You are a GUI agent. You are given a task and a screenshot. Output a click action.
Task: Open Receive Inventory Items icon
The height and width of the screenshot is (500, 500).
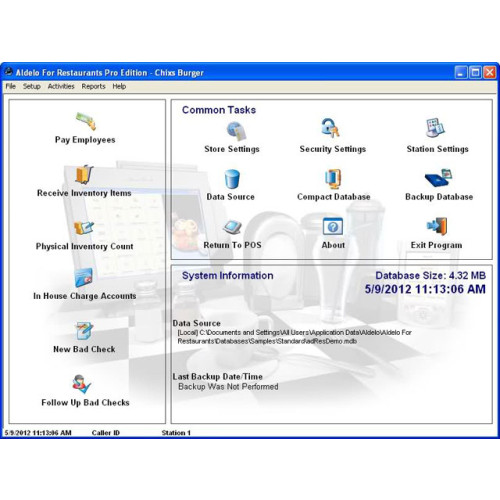pos(84,174)
